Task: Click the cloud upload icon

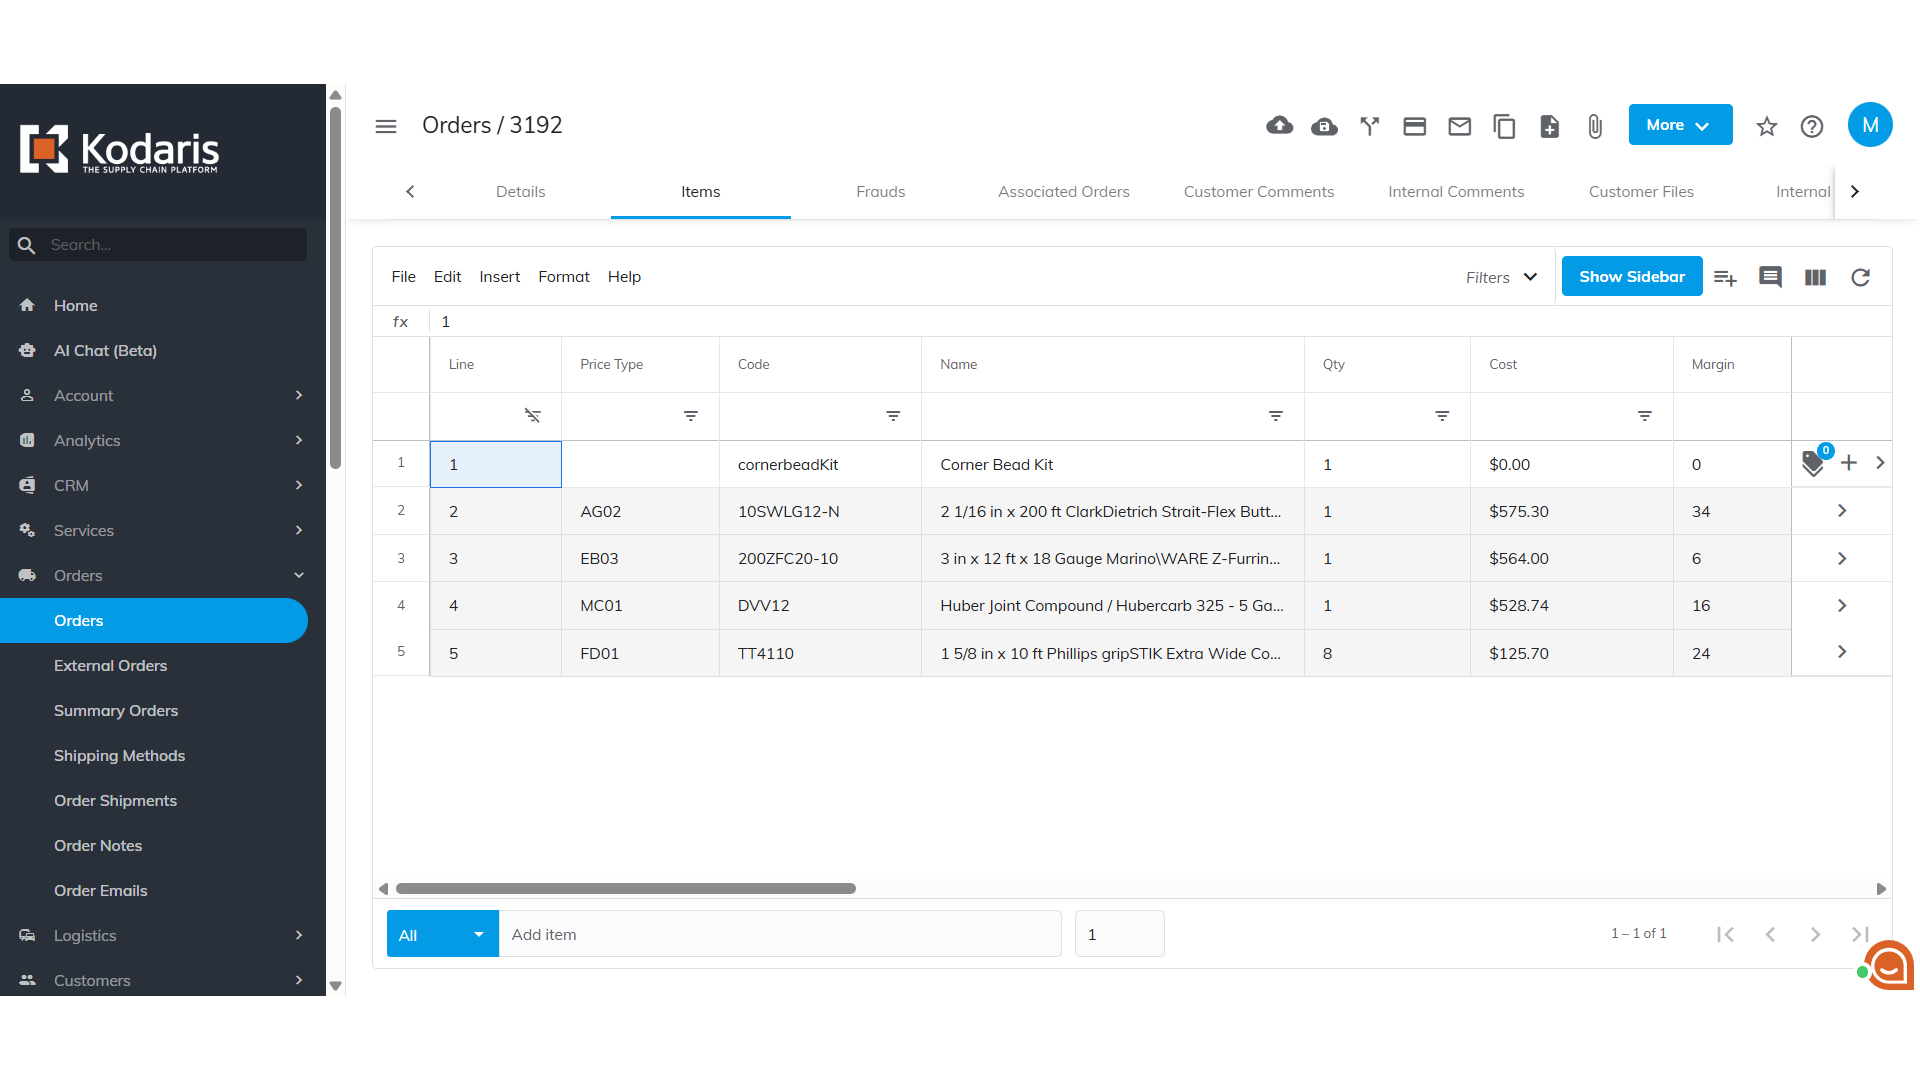Action: click(x=1279, y=126)
